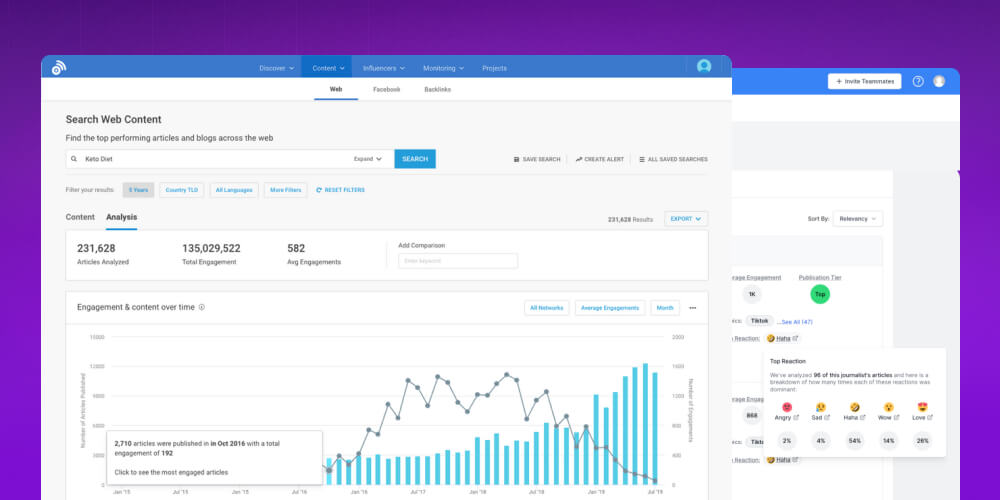The height and width of the screenshot is (500, 1000).
Task: Open the Monitoring menu
Action: pyautogui.click(x=444, y=68)
